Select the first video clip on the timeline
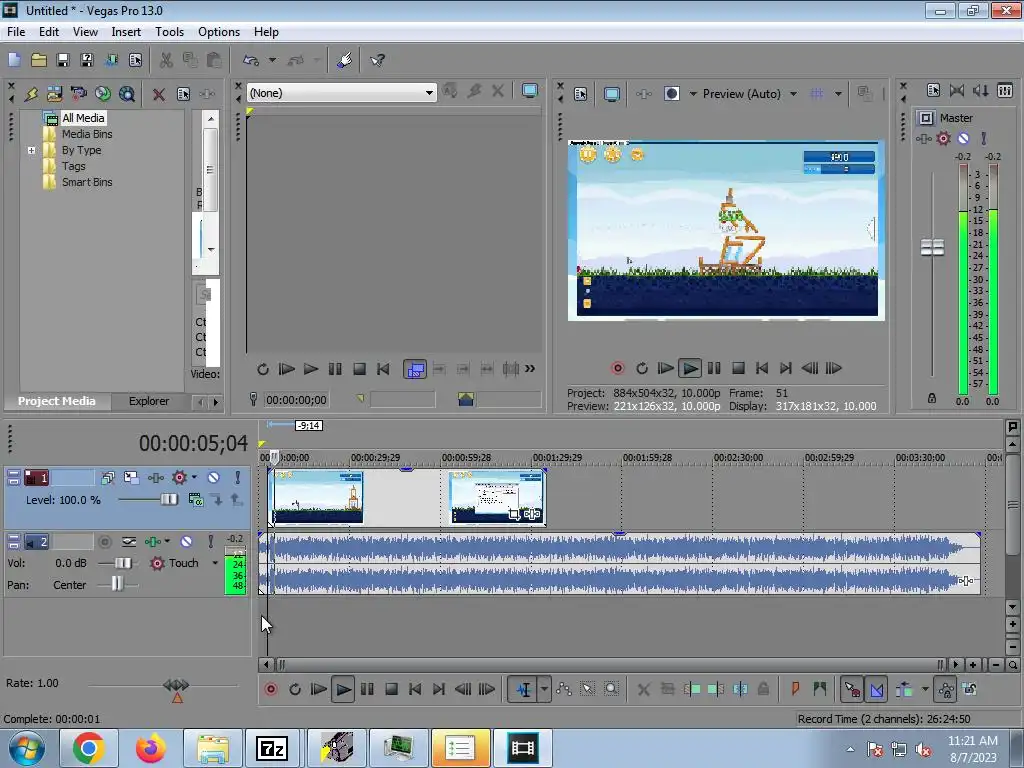Screen dimensions: 1024x768 pos(317,497)
